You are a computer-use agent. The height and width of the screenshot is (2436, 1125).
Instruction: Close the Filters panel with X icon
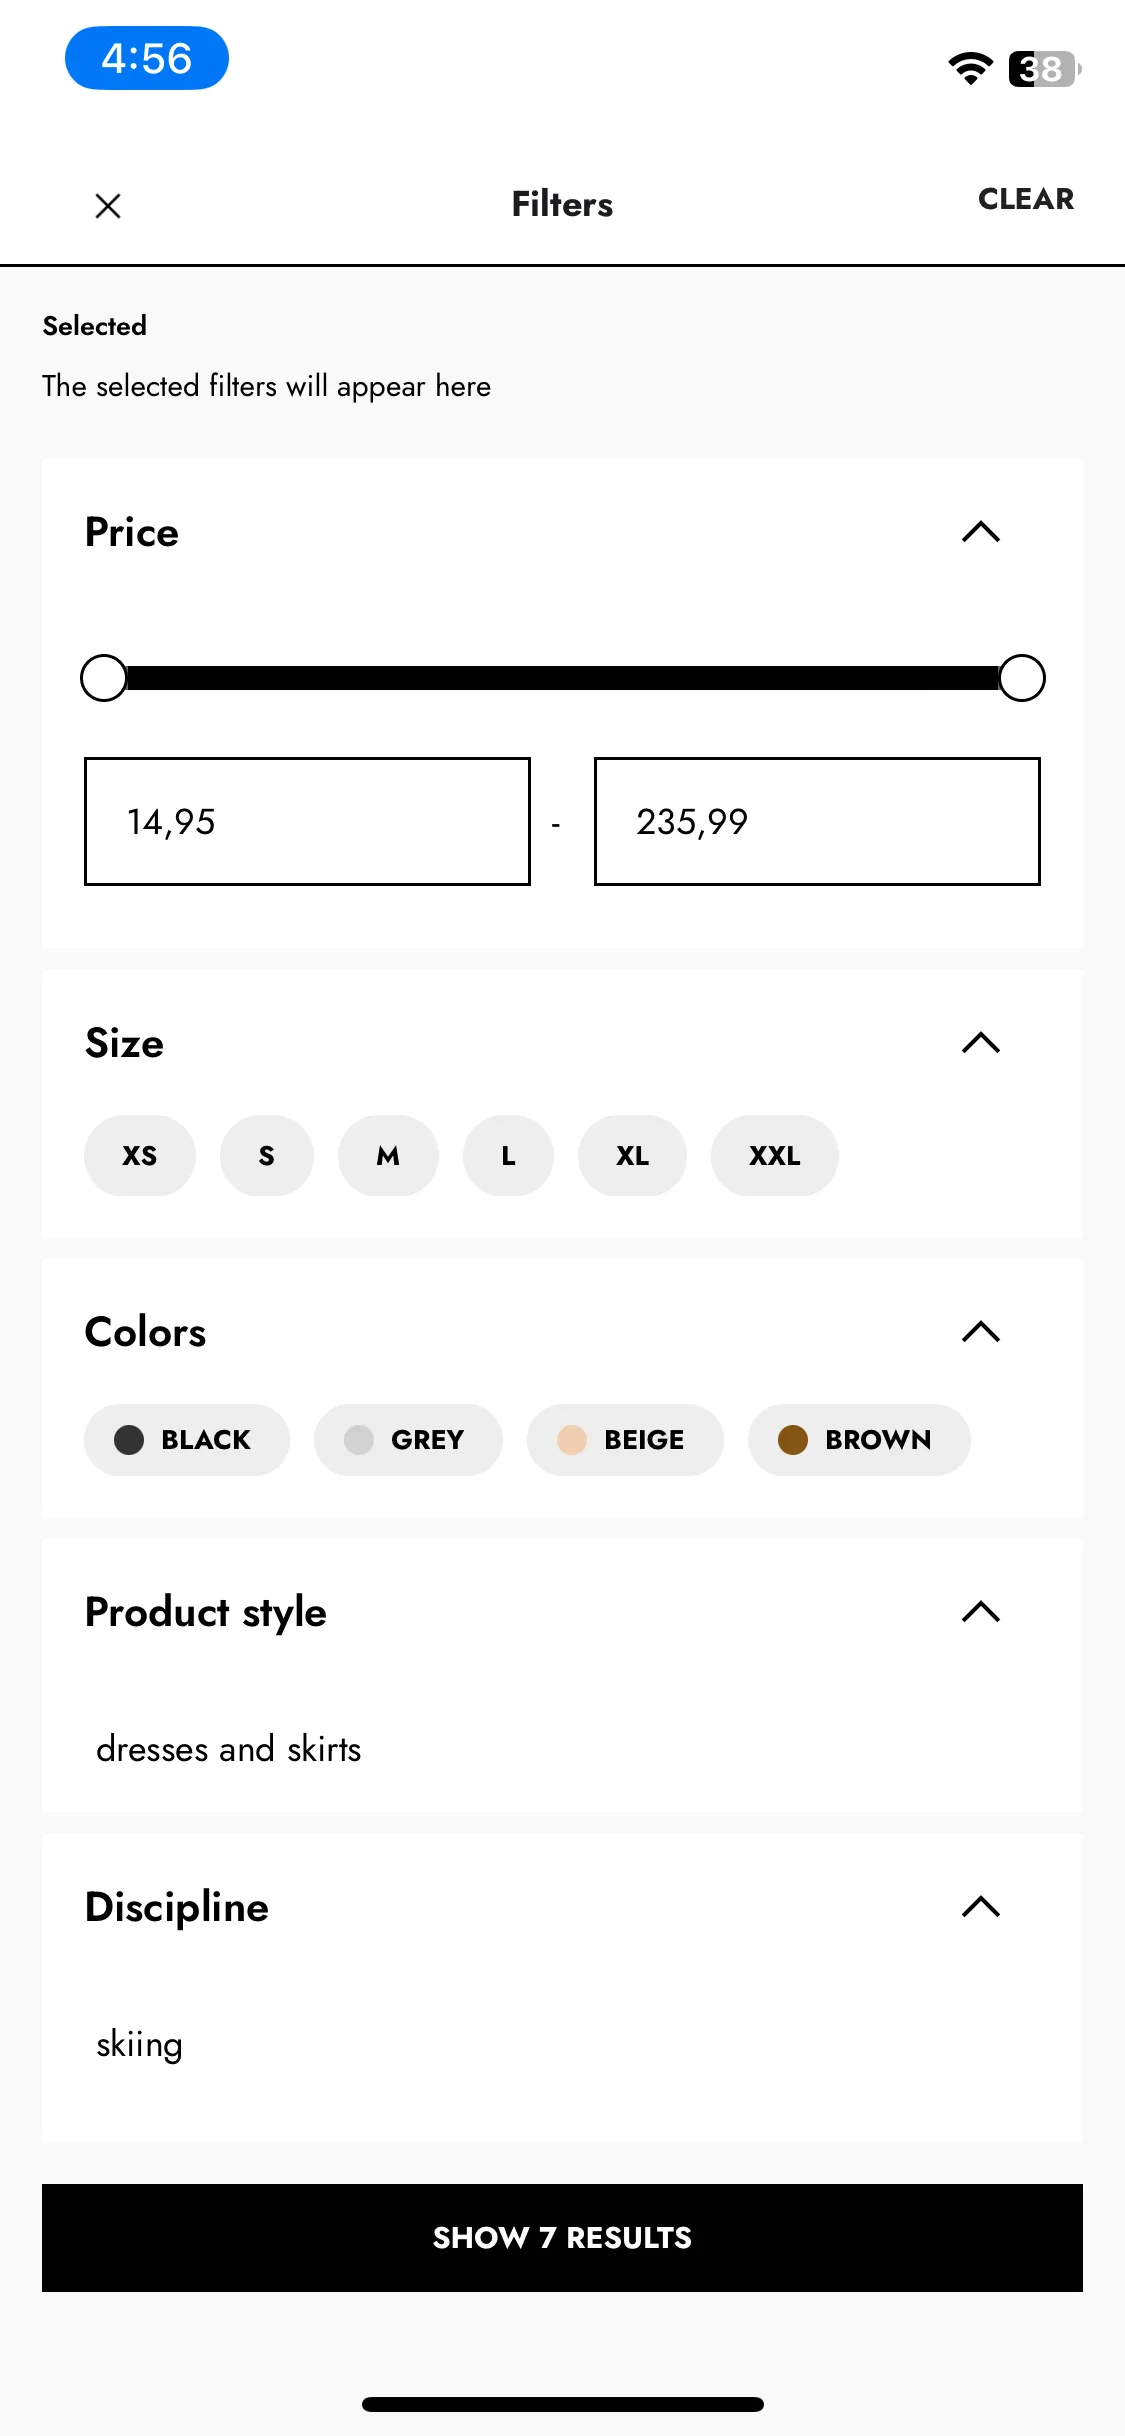tap(108, 206)
